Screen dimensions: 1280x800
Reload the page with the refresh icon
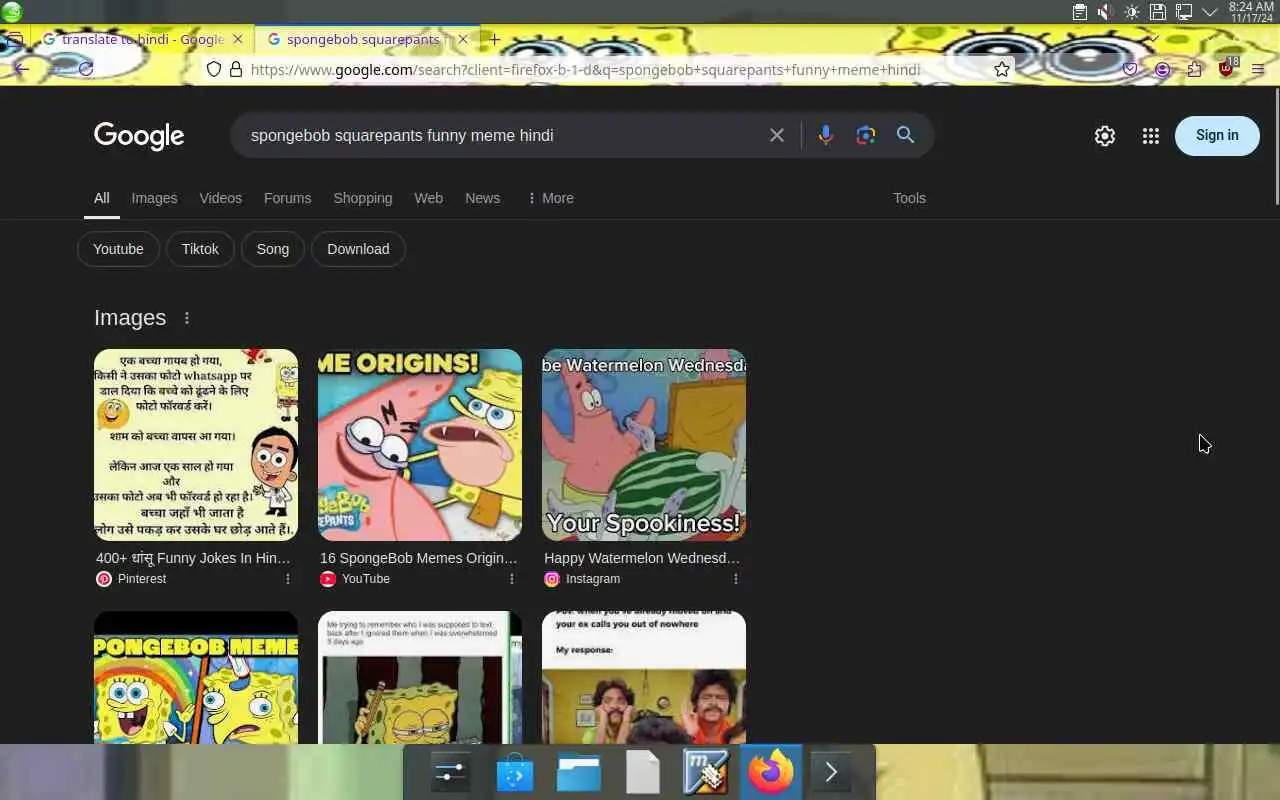point(86,69)
